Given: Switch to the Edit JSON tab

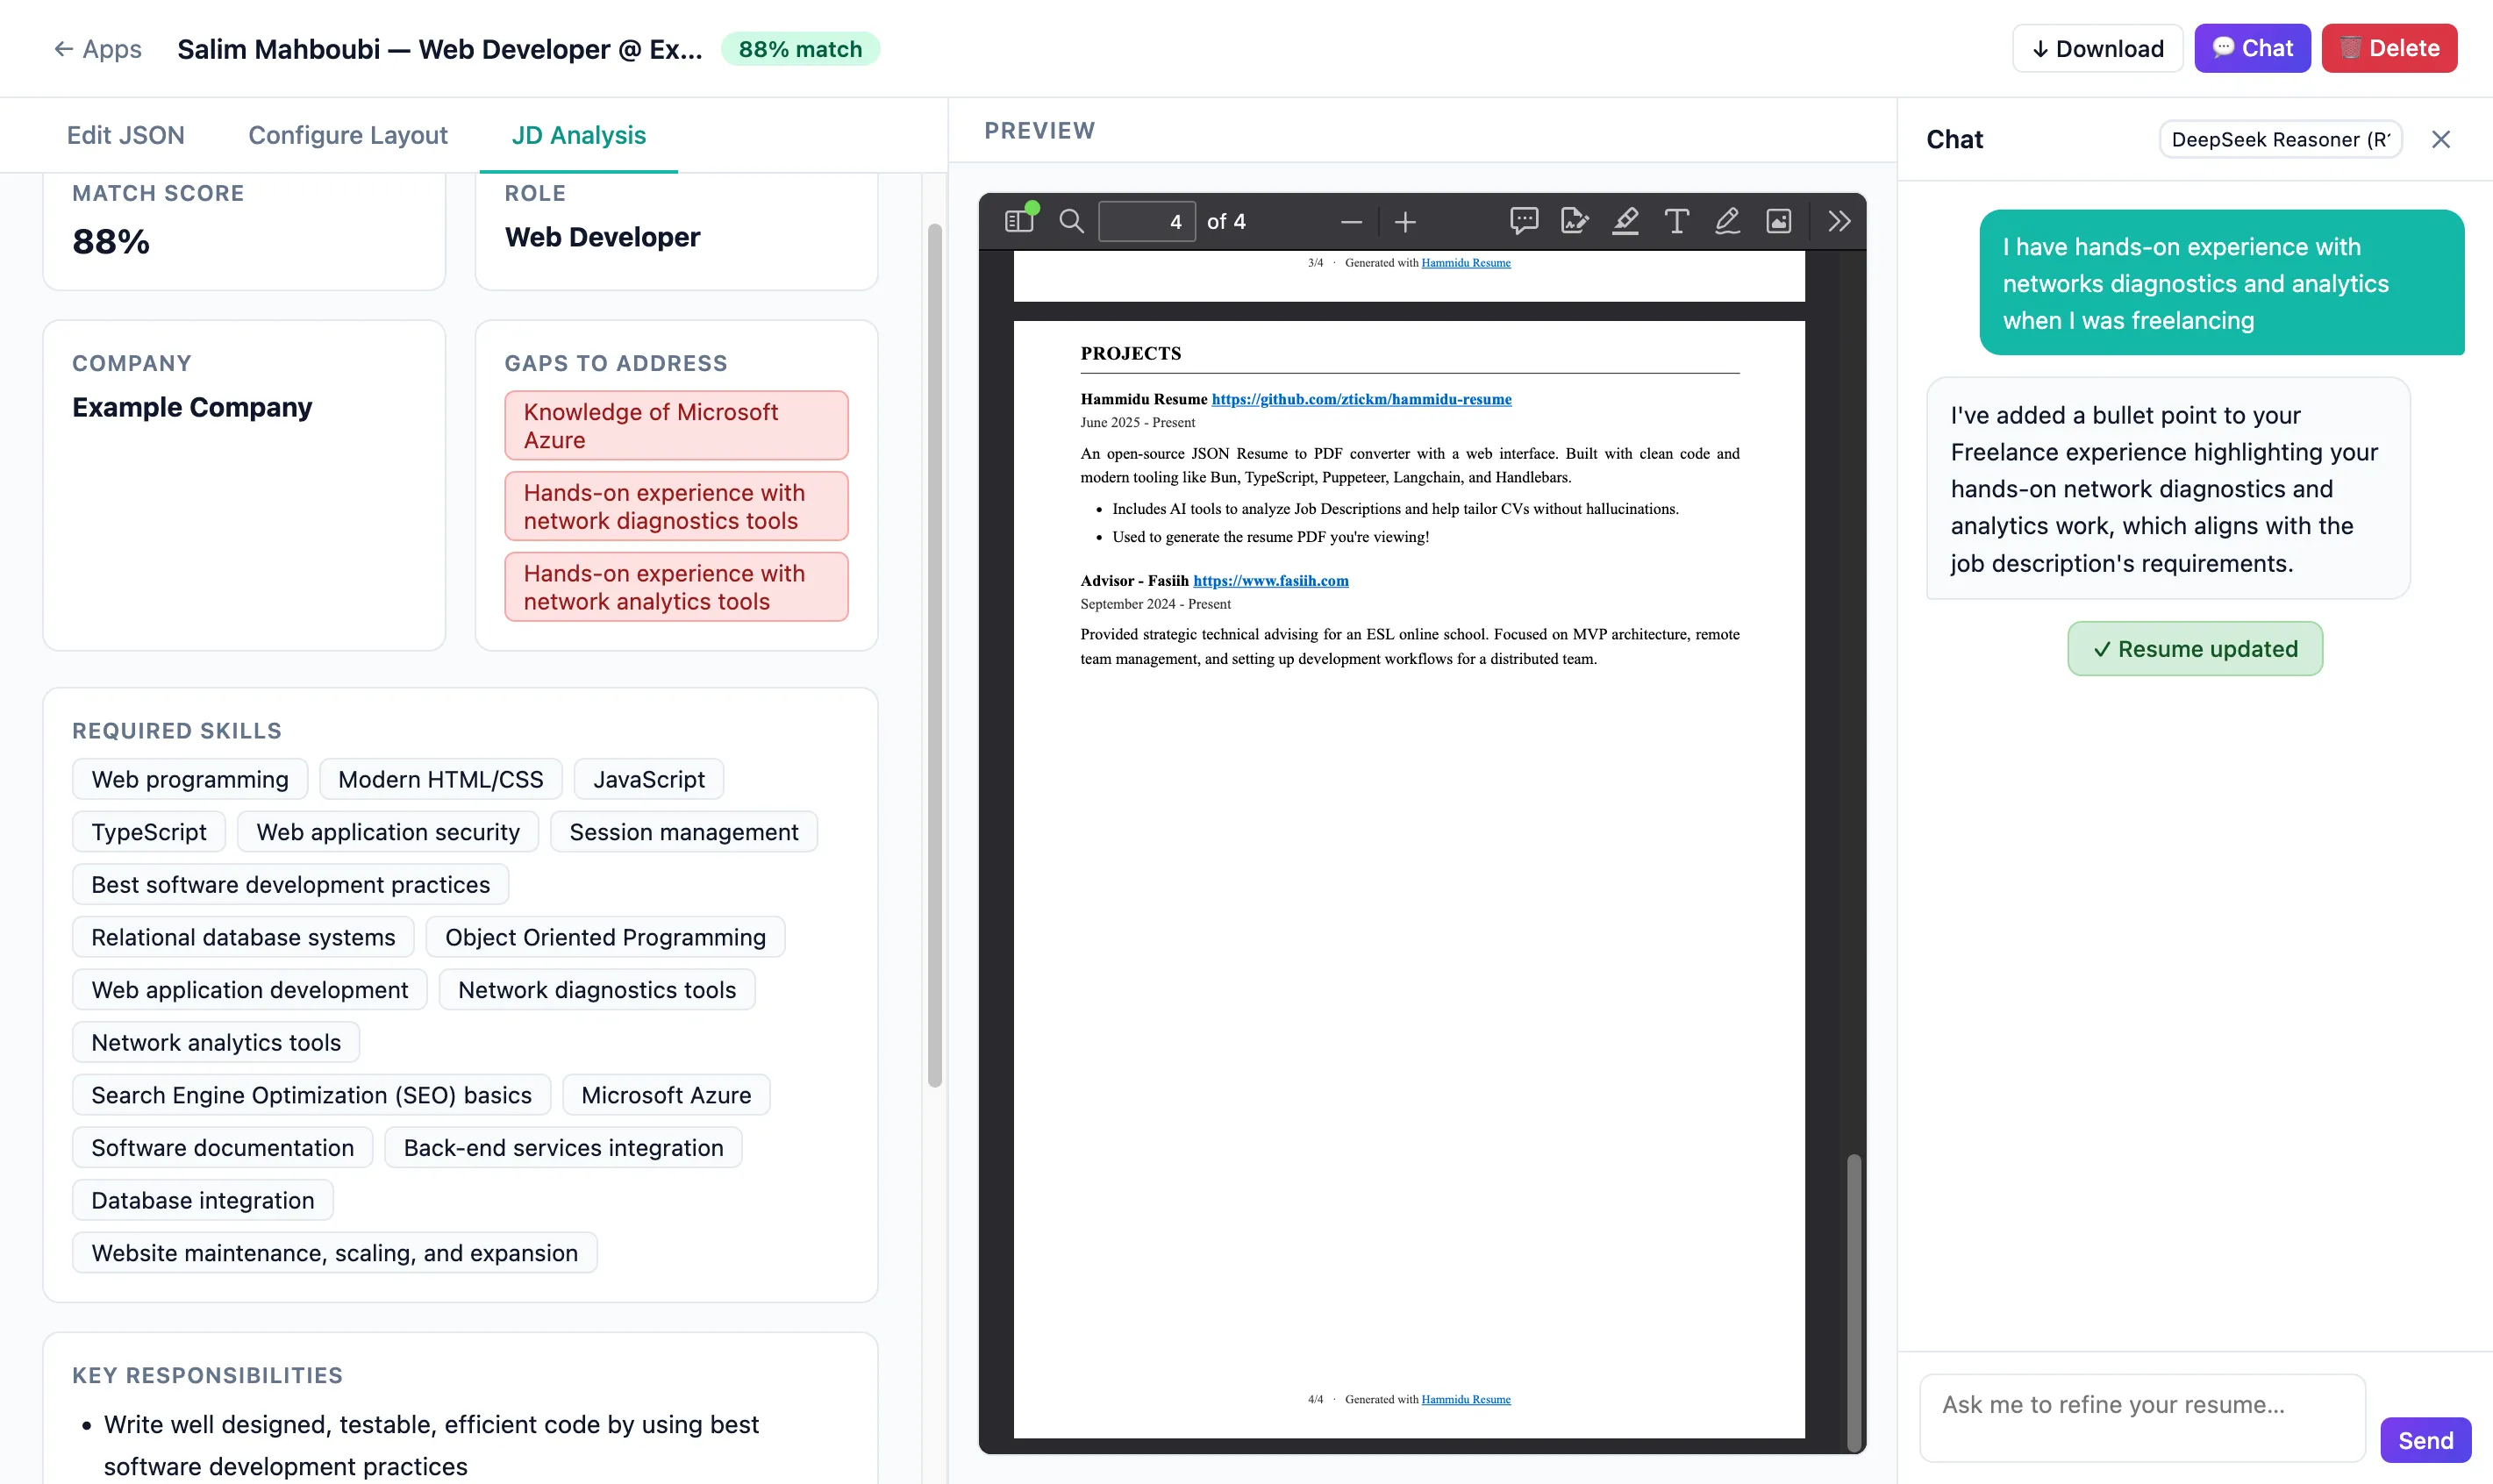Looking at the screenshot, I should [x=126, y=135].
